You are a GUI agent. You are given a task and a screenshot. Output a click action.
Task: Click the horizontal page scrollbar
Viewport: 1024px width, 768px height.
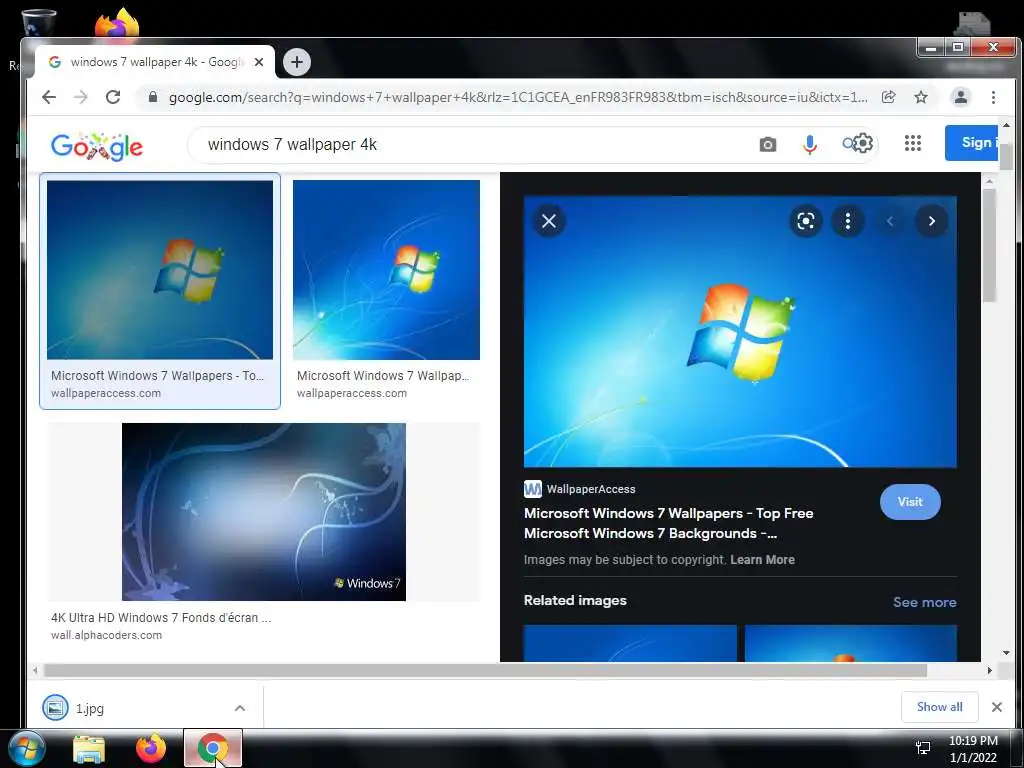point(485,671)
